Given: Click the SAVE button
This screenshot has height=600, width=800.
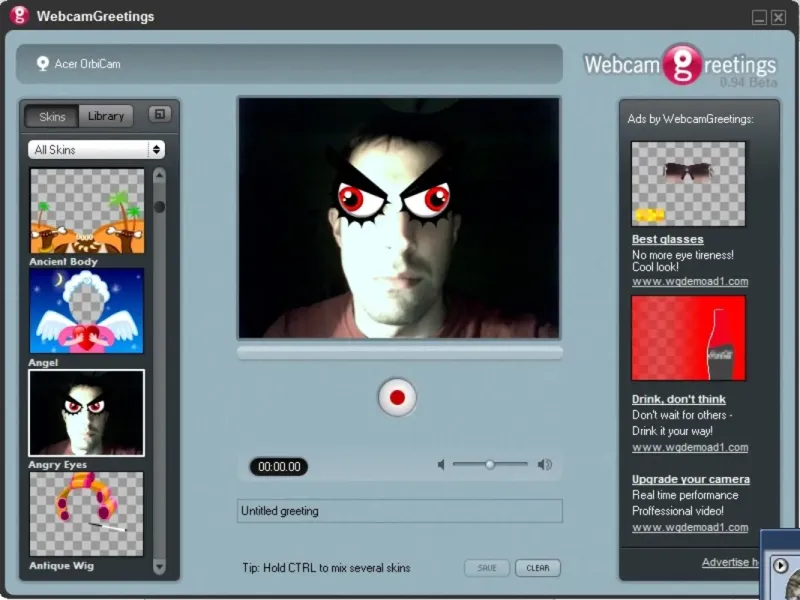Looking at the screenshot, I should coord(487,568).
